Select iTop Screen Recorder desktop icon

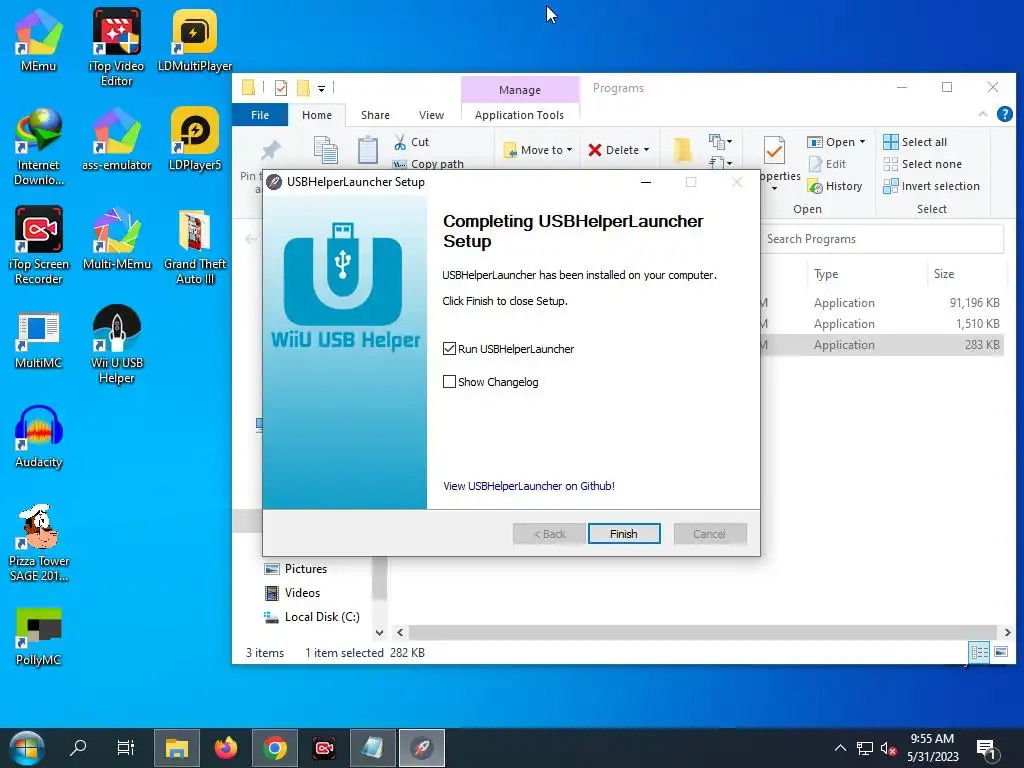pyautogui.click(x=39, y=246)
